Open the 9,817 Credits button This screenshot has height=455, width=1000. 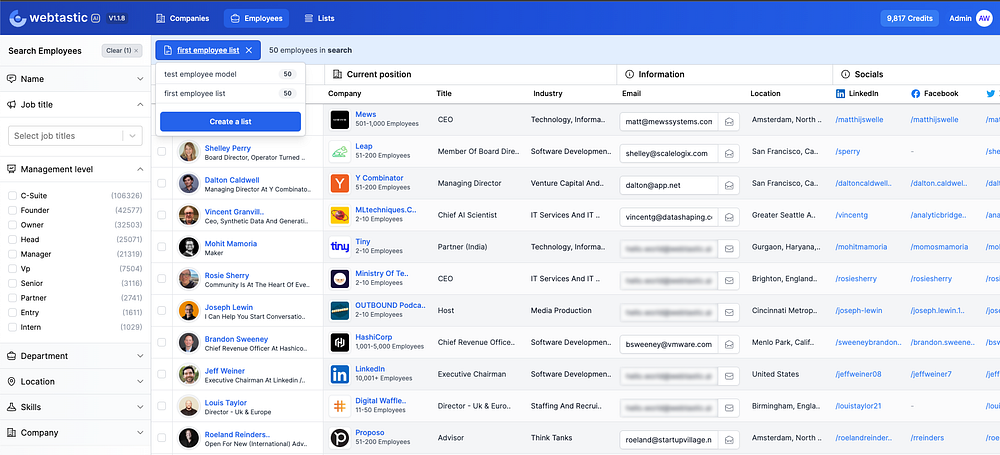click(910, 19)
